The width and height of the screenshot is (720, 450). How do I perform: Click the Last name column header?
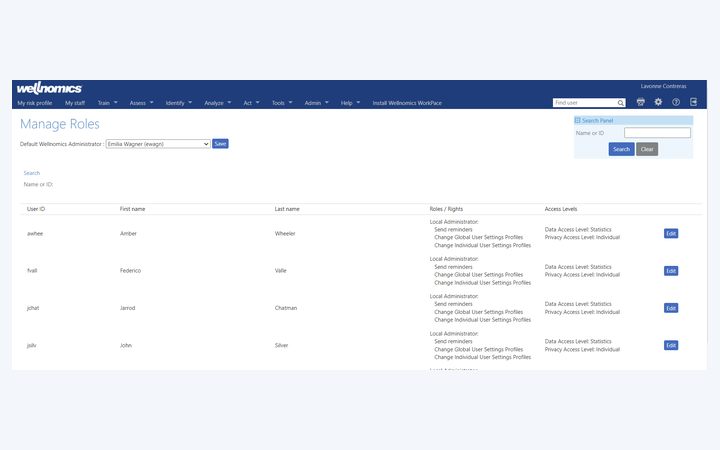point(287,209)
